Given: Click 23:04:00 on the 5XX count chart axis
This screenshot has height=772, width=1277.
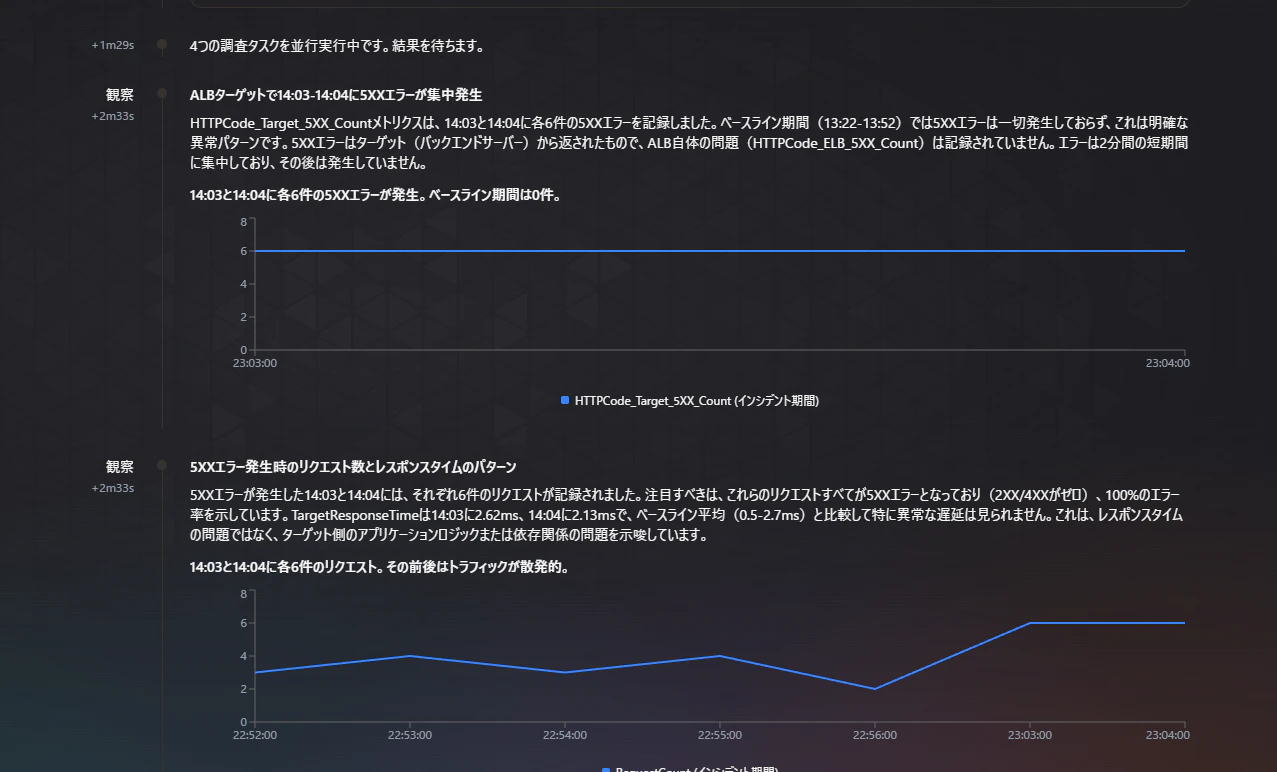Looking at the screenshot, I should 1167,363.
